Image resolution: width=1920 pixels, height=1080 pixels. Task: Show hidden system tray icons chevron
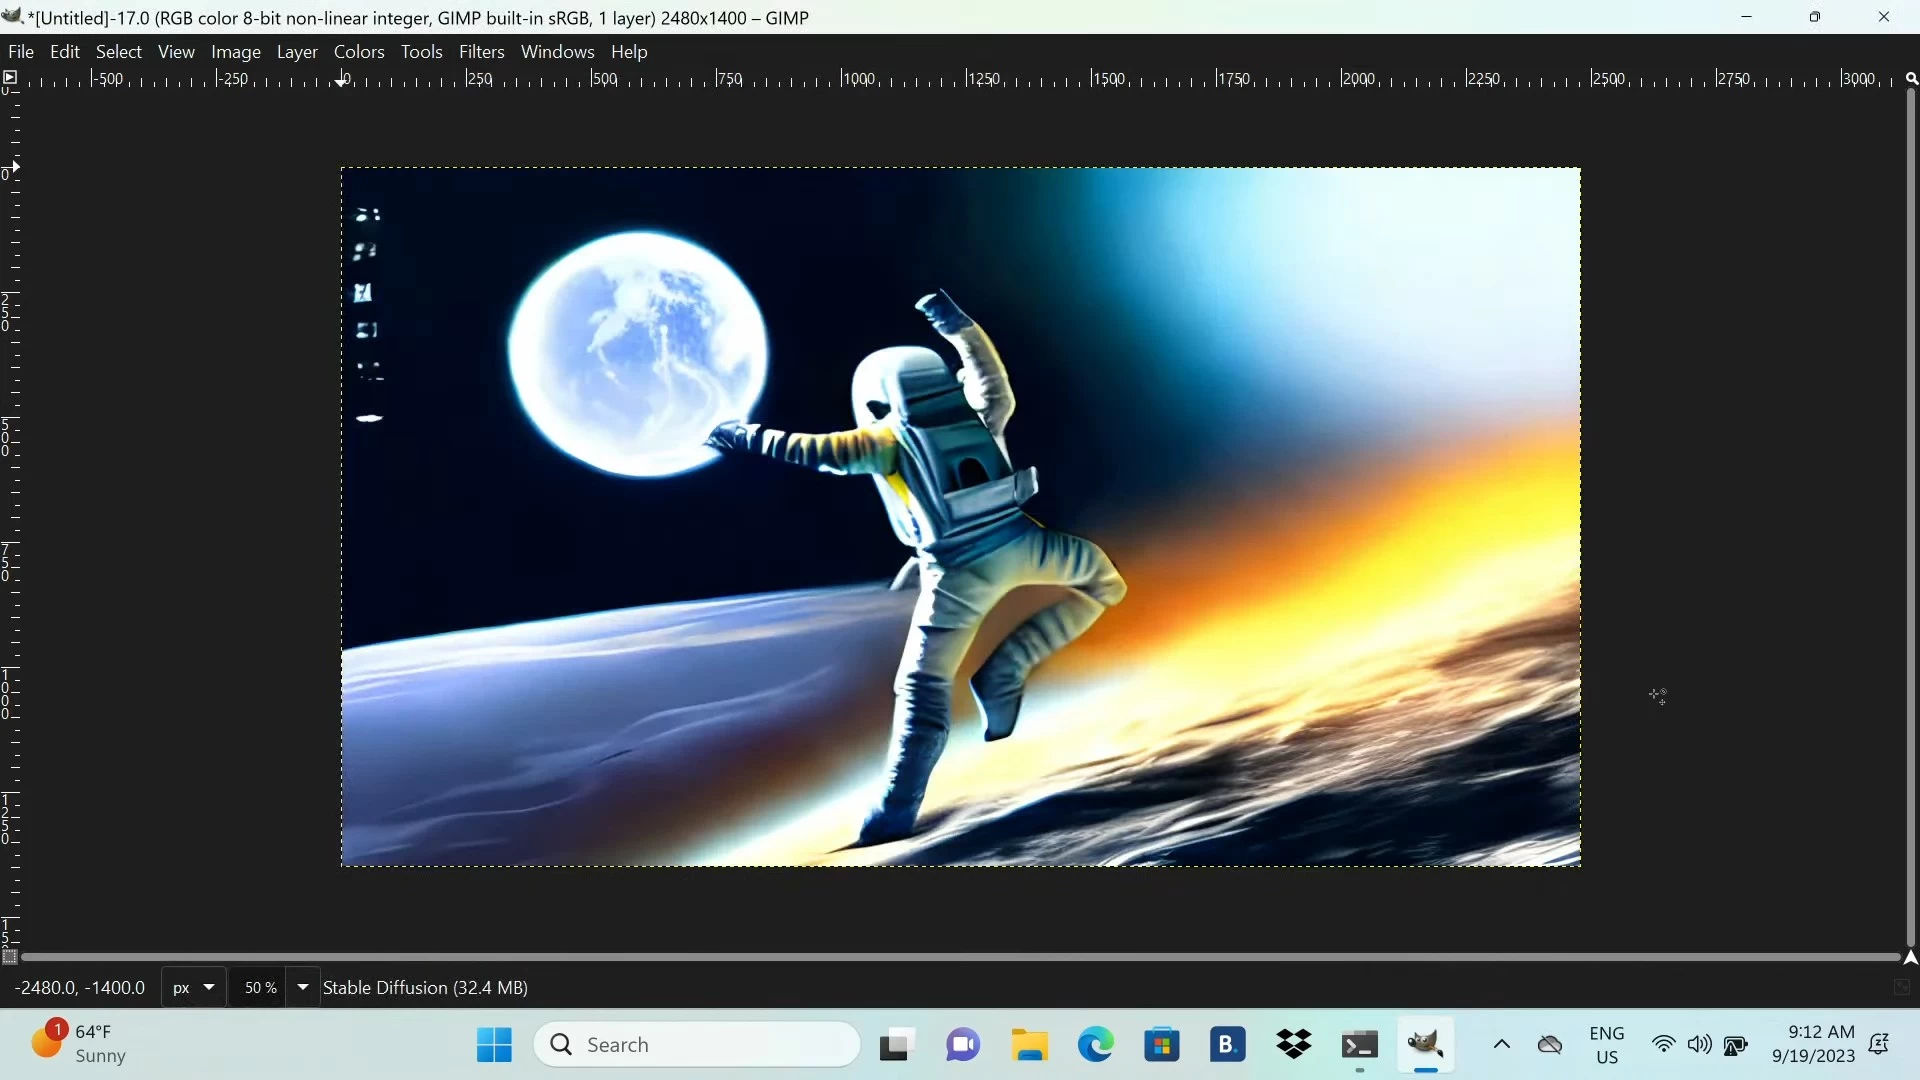point(1502,1045)
